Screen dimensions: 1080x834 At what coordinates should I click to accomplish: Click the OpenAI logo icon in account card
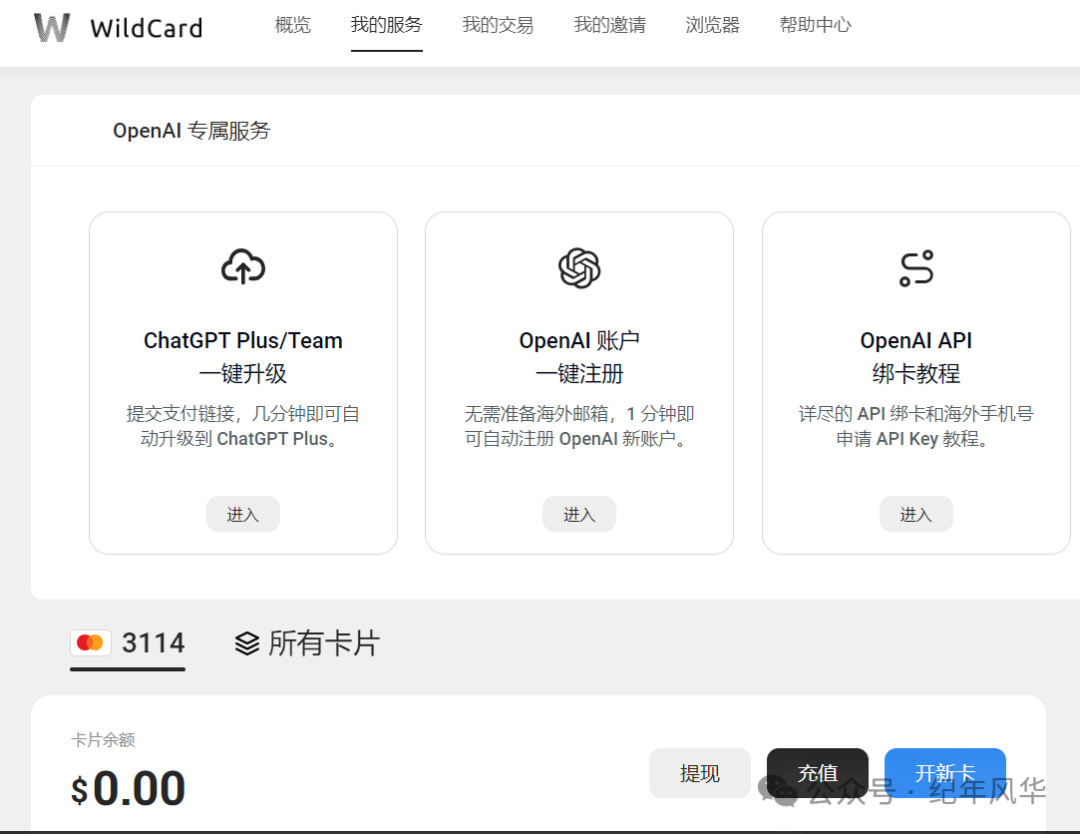[x=579, y=268]
